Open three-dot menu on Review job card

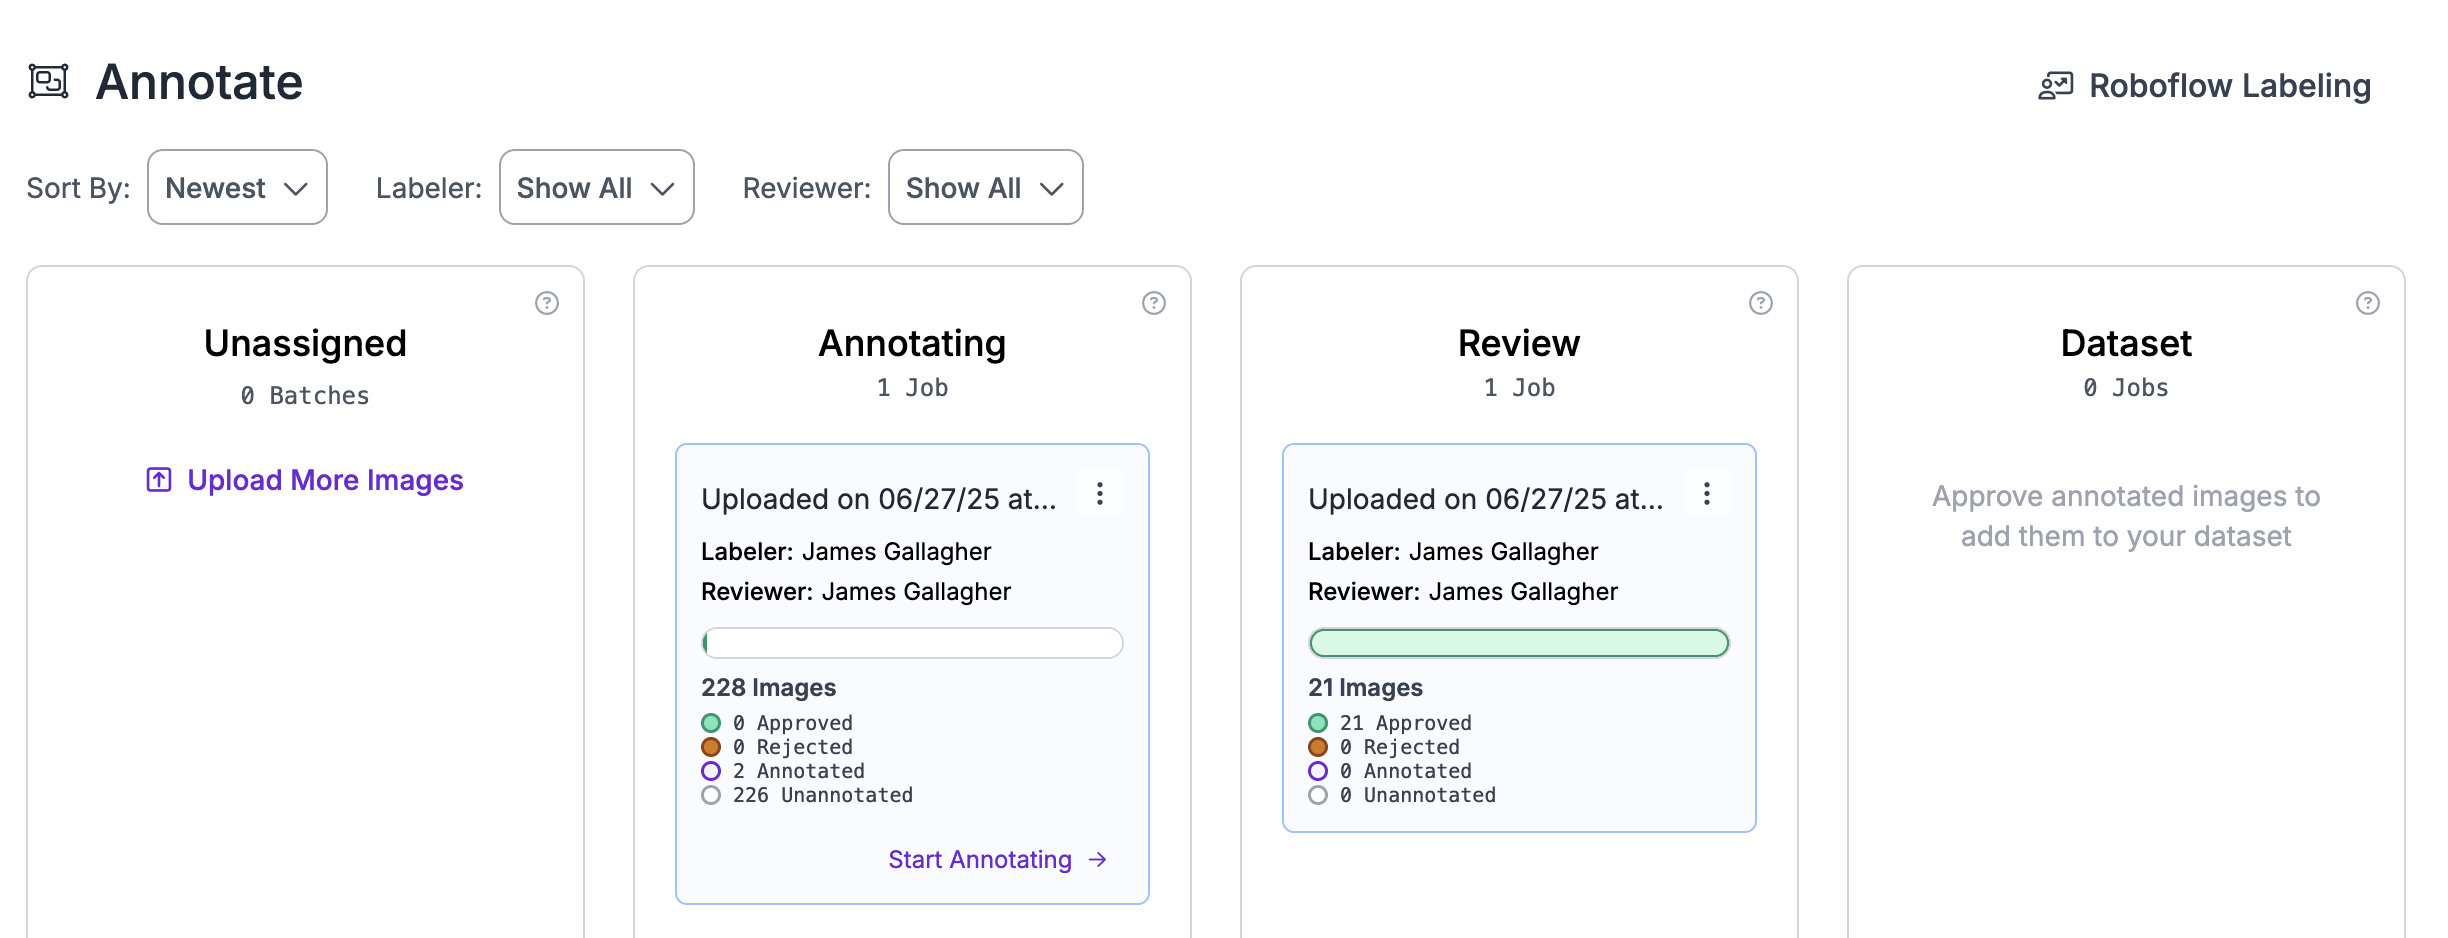(x=1706, y=494)
